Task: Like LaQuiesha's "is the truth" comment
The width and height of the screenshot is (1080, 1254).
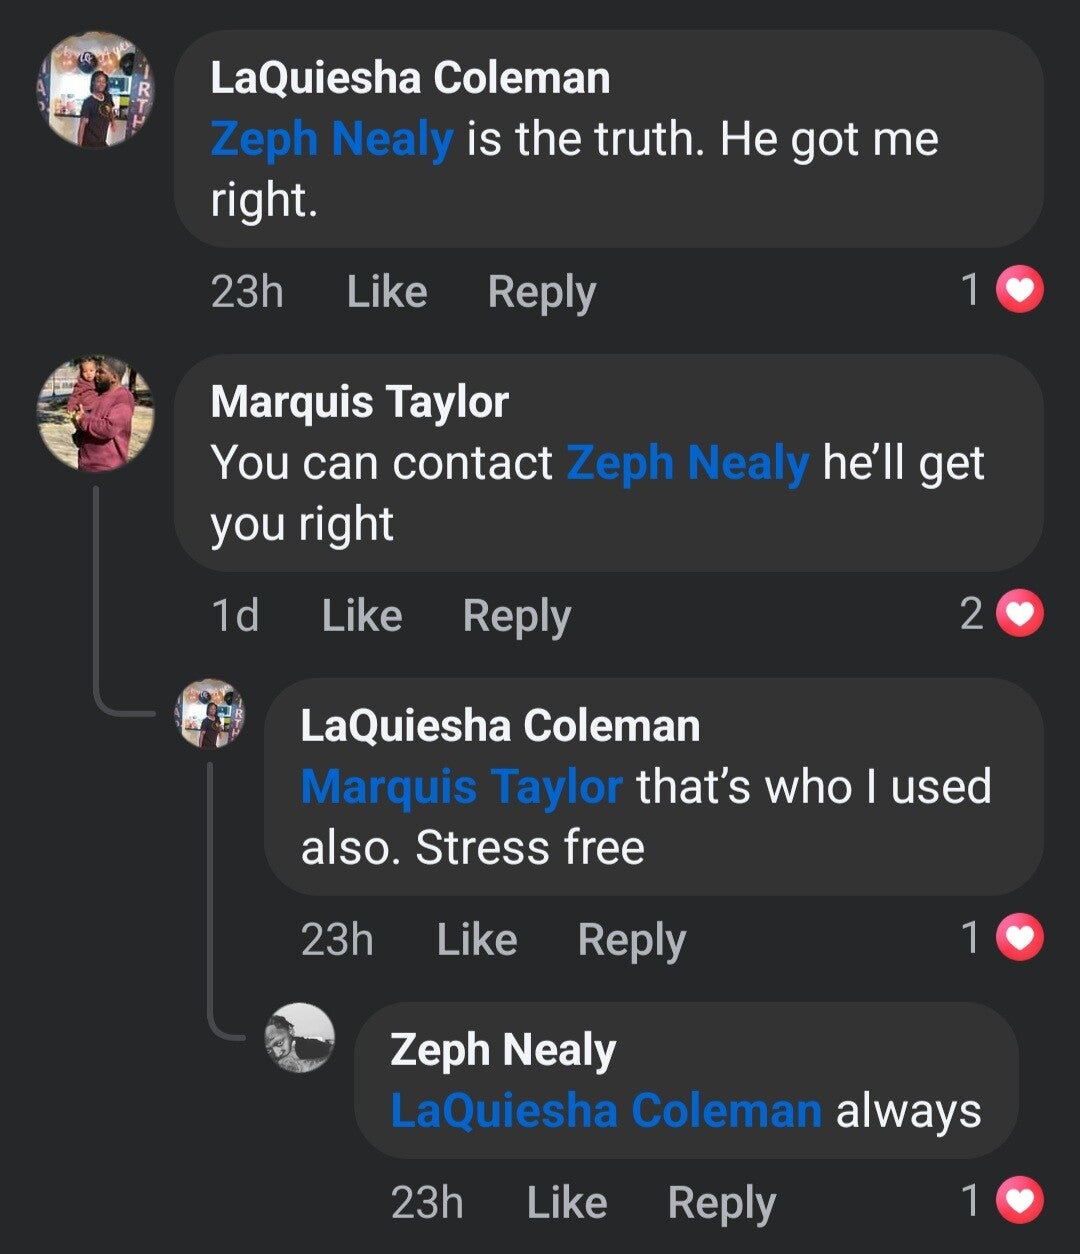Action: [x=387, y=292]
